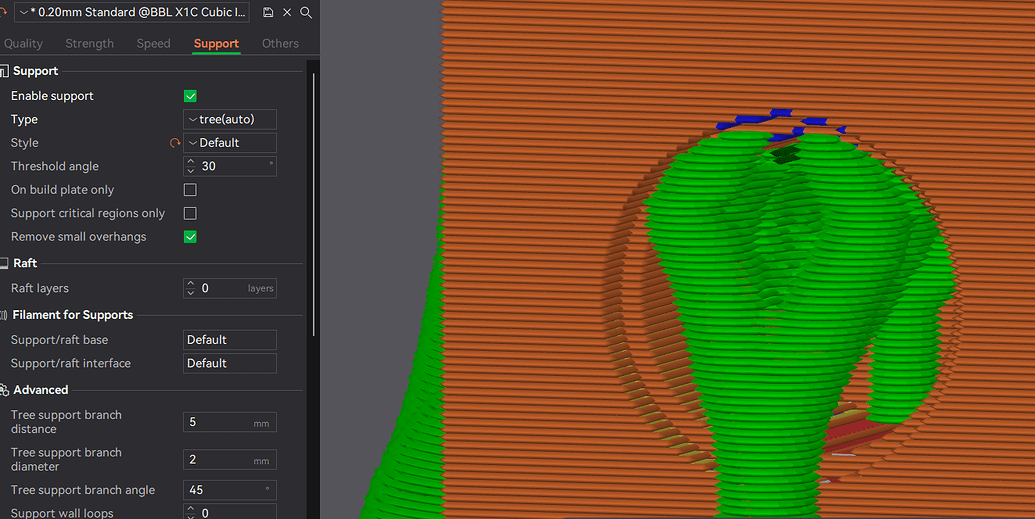Edit Tree support branch distance field
Screen dimensions: 1035x519
(230, 423)
